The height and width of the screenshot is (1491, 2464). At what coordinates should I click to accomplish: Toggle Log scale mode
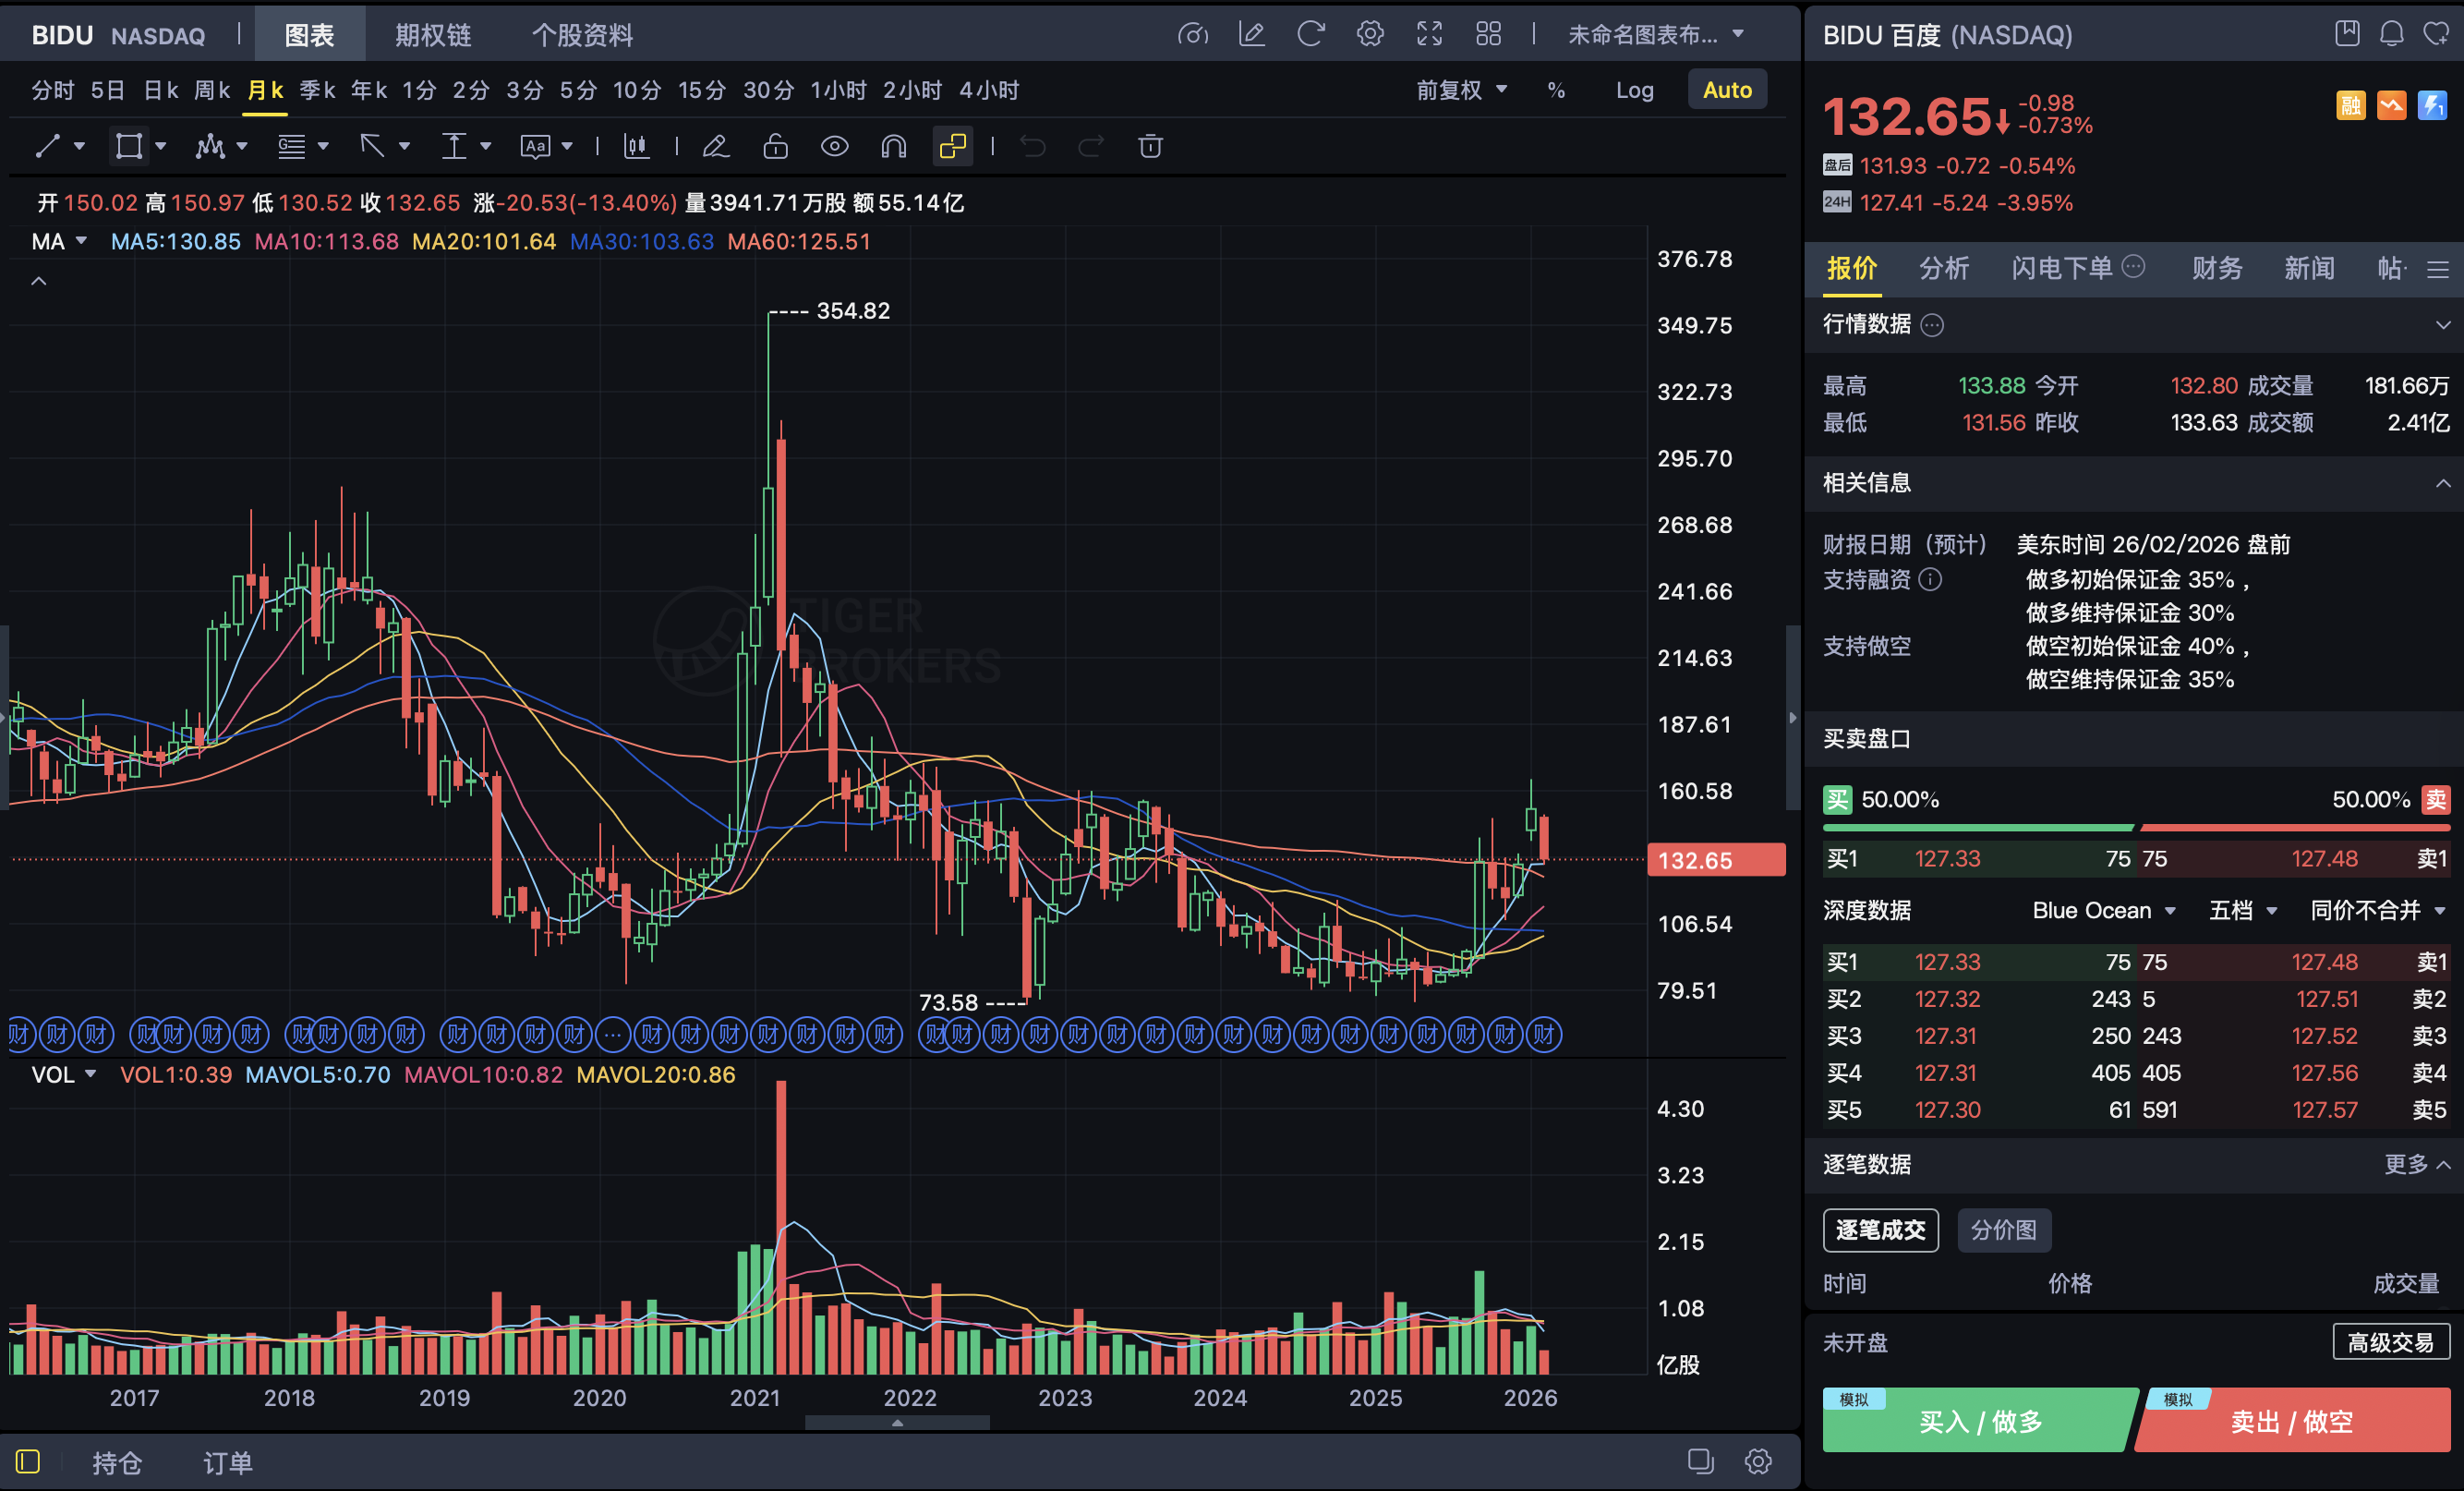pyautogui.click(x=1634, y=90)
